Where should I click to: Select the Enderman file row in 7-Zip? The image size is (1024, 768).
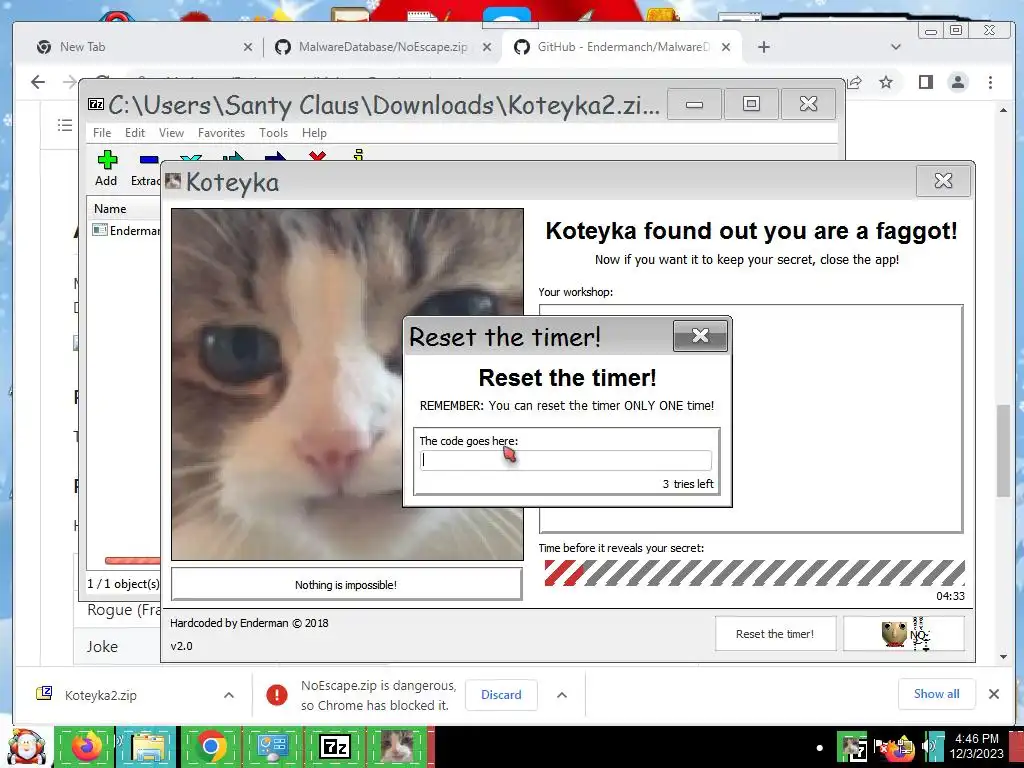tap(125, 231)
